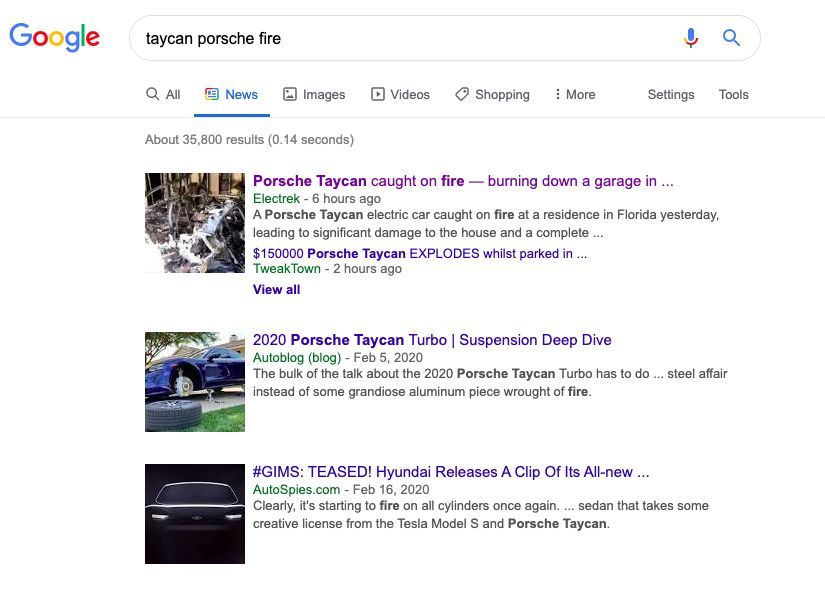This screenshot has width=825, height=592.
Task: Go to the Videos tab
Action: tap(400, 94)
